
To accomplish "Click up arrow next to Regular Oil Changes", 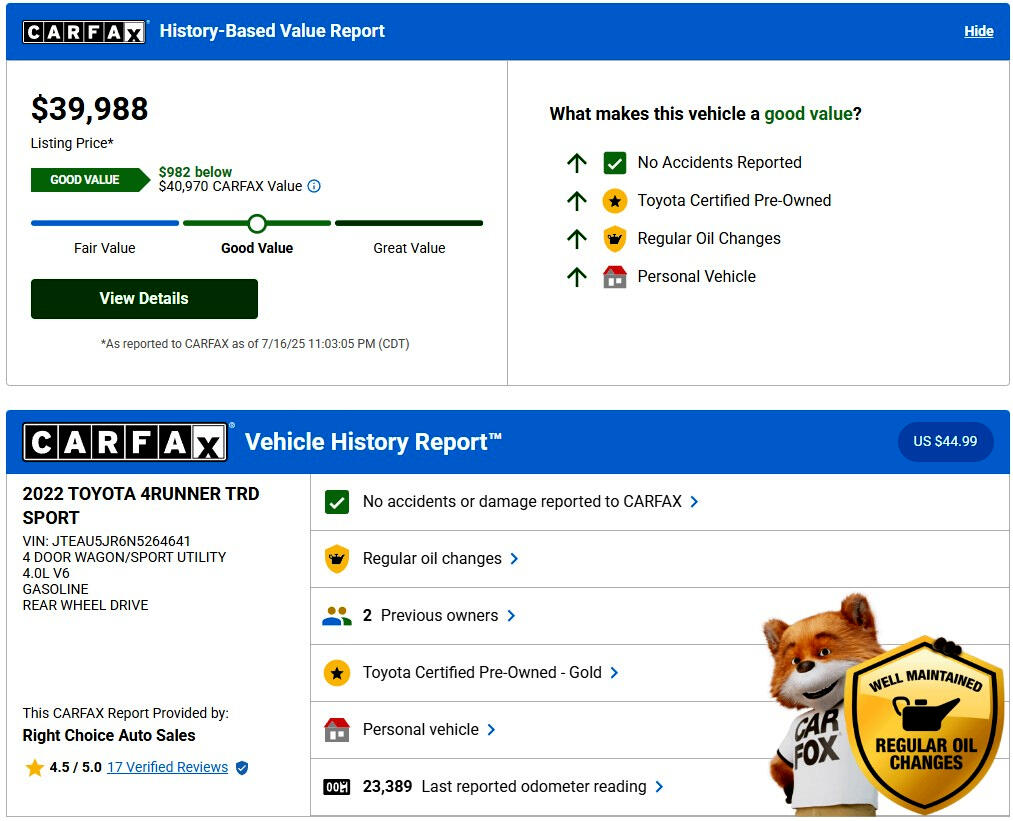I will point(576,239).
